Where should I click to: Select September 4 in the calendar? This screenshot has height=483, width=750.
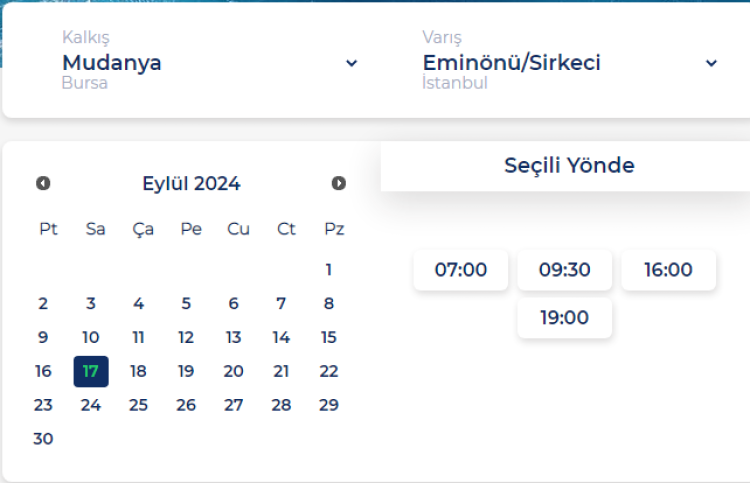139,303
